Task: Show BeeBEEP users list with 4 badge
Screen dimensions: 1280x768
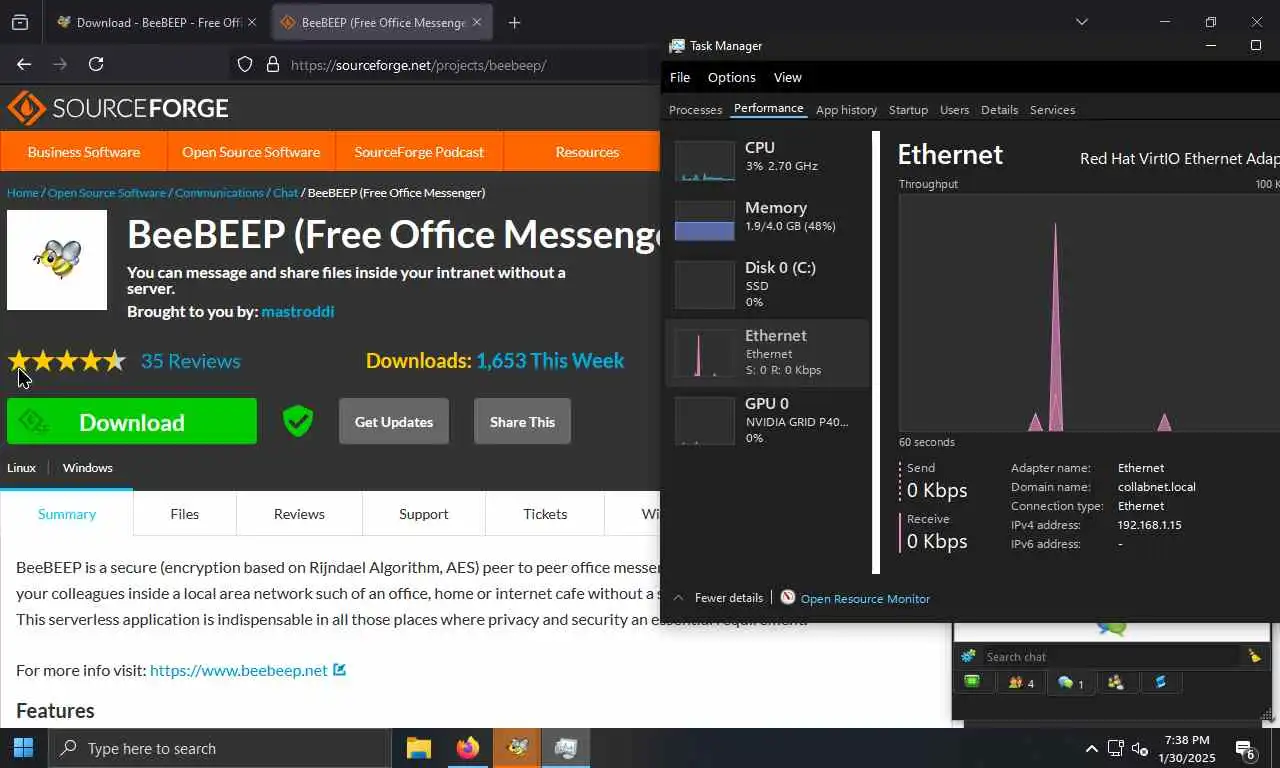Action: (x=1021, y=683)
